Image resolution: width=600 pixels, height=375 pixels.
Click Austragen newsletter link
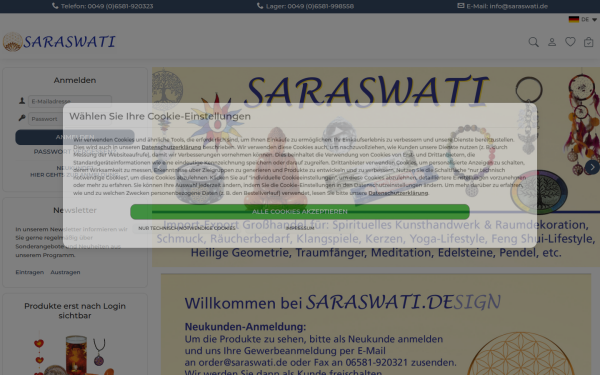pyautogui.click(x=65, y=272)
